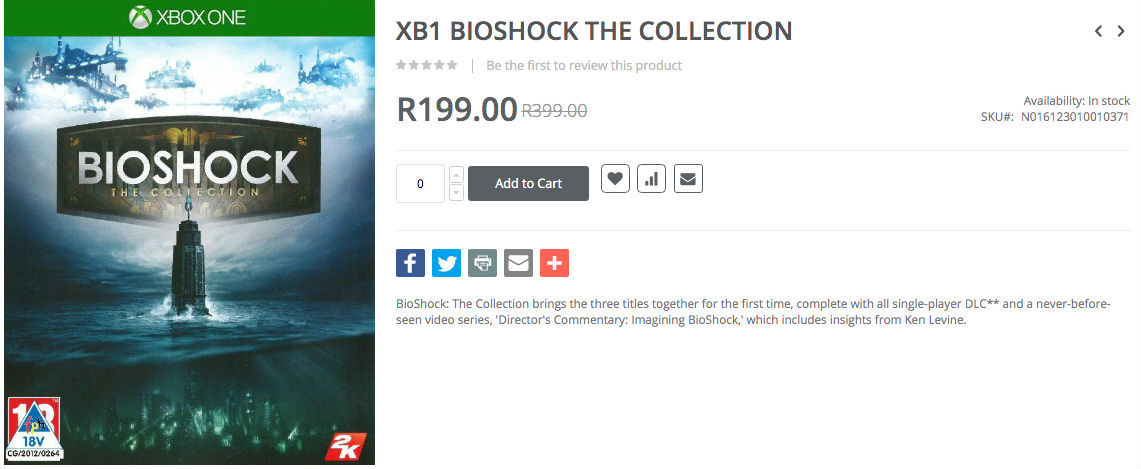Decrease quantity with the down arrow
This screenshot has width=1141, height=469.
tap(457, 192)
